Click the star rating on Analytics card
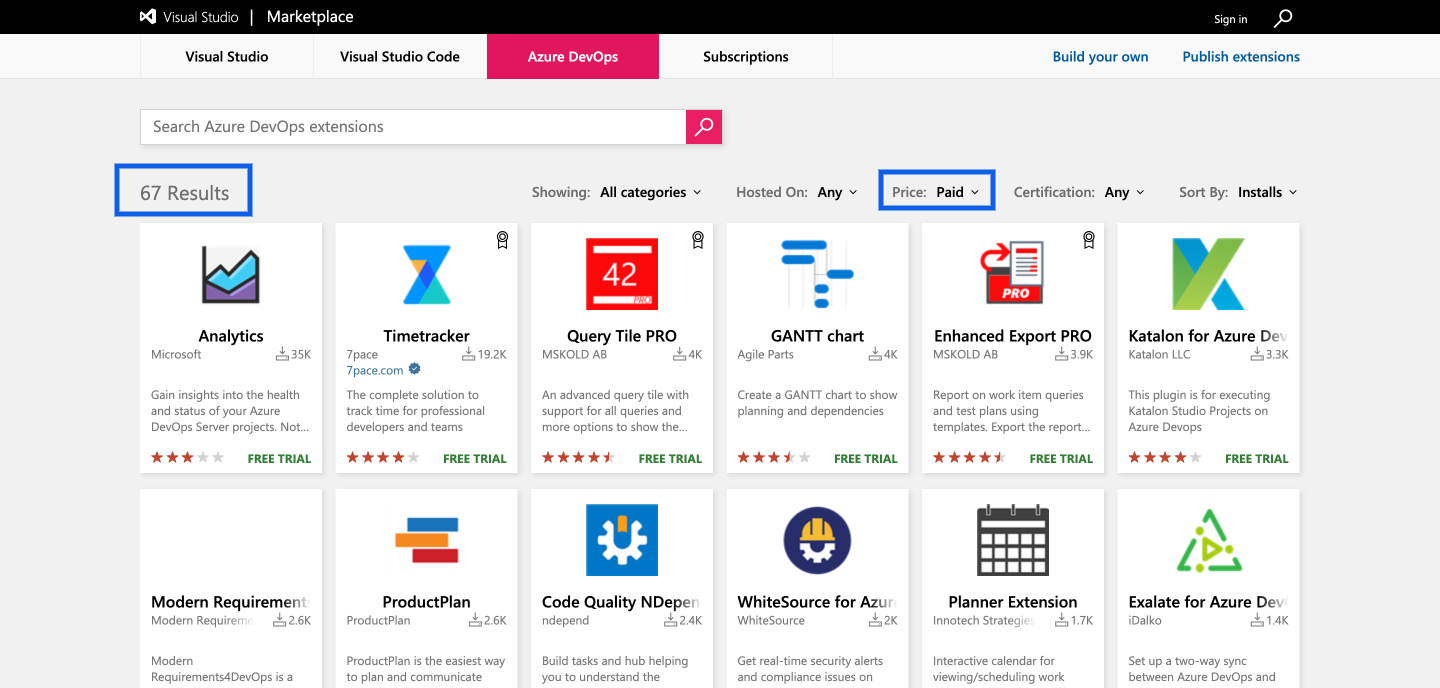 tap(188, 458)
